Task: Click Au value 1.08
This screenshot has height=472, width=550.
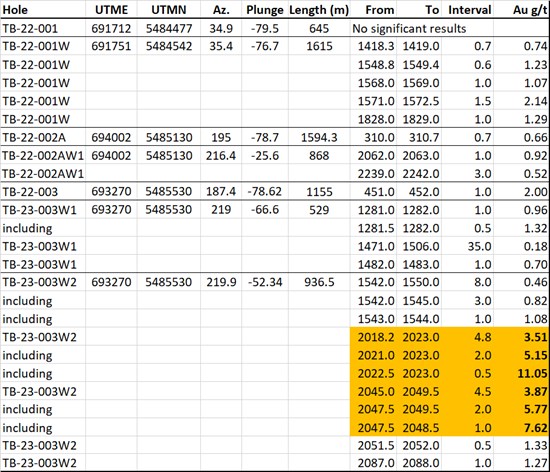Action: [536, 319]
